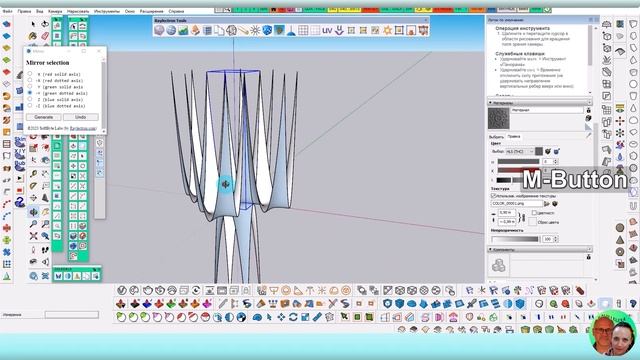Click the COLOR_0000 texture filename field

coord(516,203)
